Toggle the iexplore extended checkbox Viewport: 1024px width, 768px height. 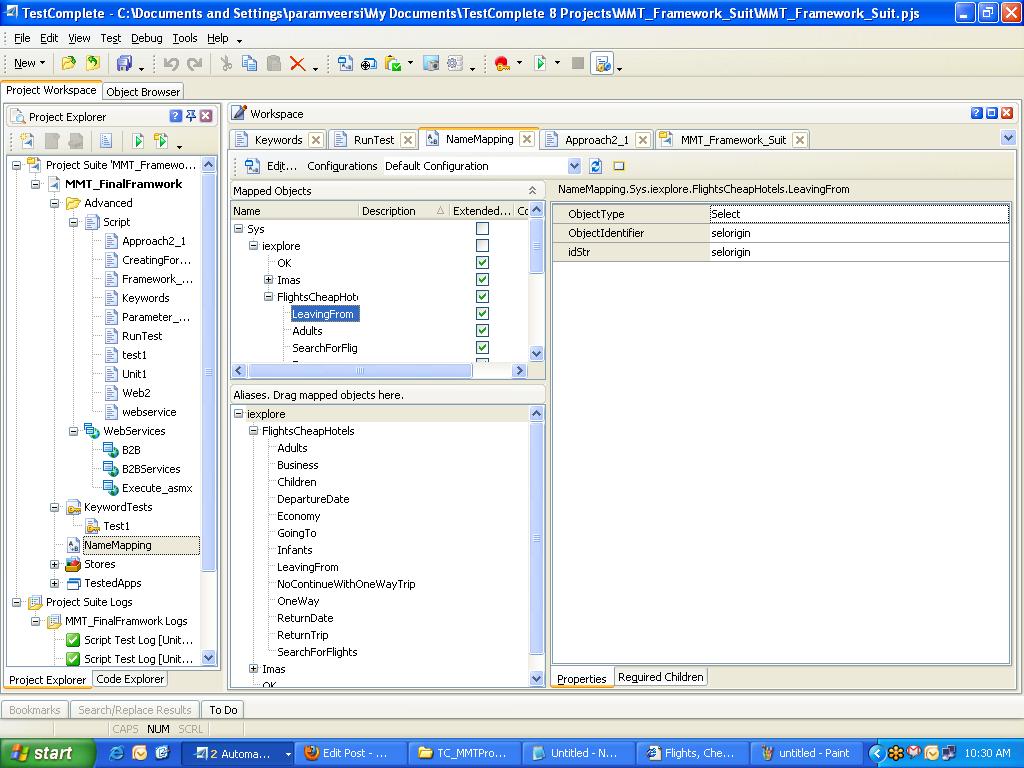pos(482,246)
